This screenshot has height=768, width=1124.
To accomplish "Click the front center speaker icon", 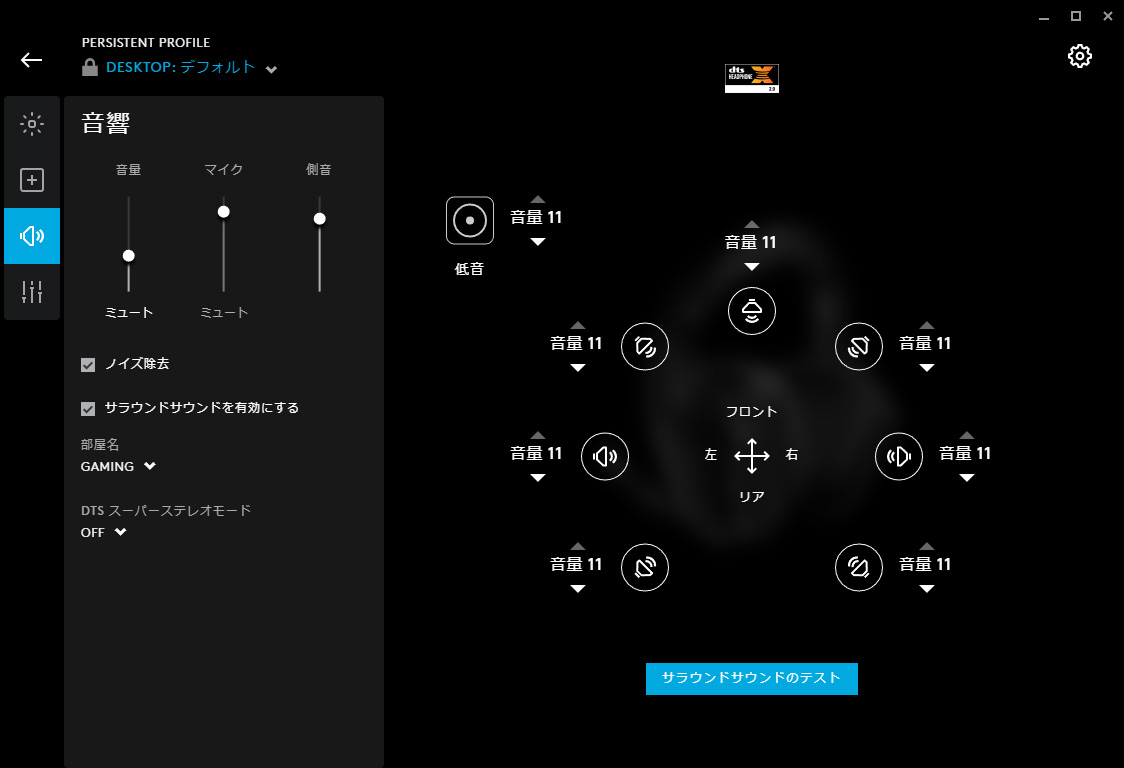I will click(751, 311).
